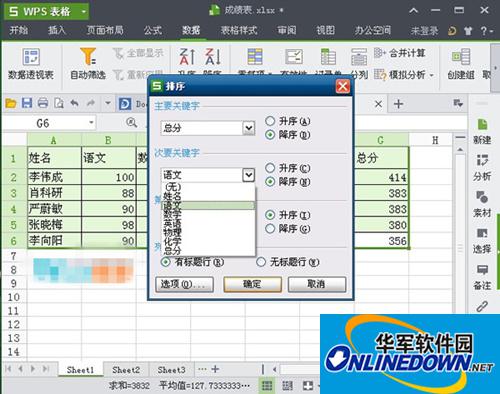Click the name box showing G6

coord(49,123)
